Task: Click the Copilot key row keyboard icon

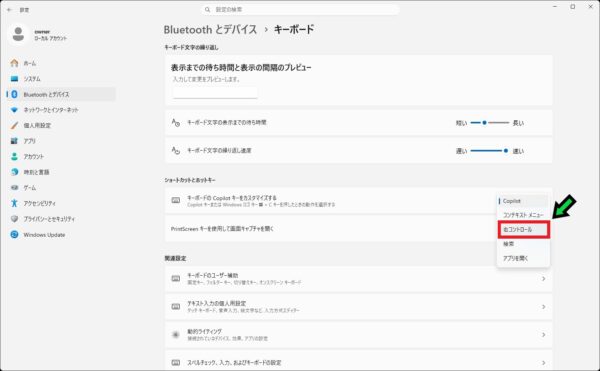Action: (x=176, y=201)
